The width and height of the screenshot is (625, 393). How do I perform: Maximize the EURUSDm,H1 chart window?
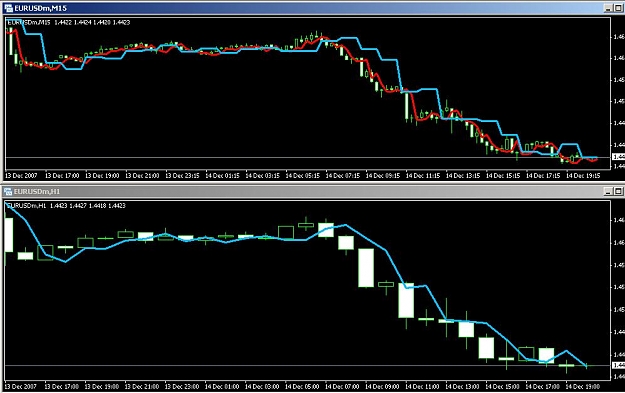click(618, 192)
